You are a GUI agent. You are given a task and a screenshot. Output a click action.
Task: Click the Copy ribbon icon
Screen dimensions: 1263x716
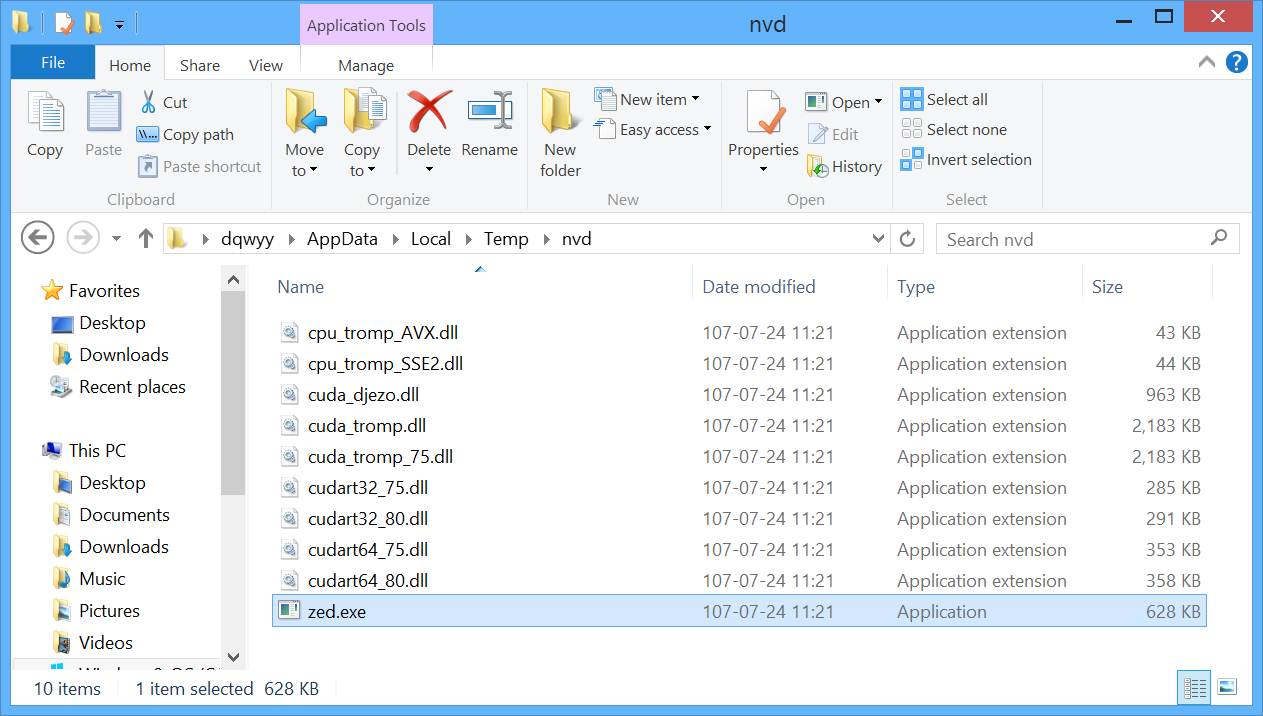pos(44,111)
